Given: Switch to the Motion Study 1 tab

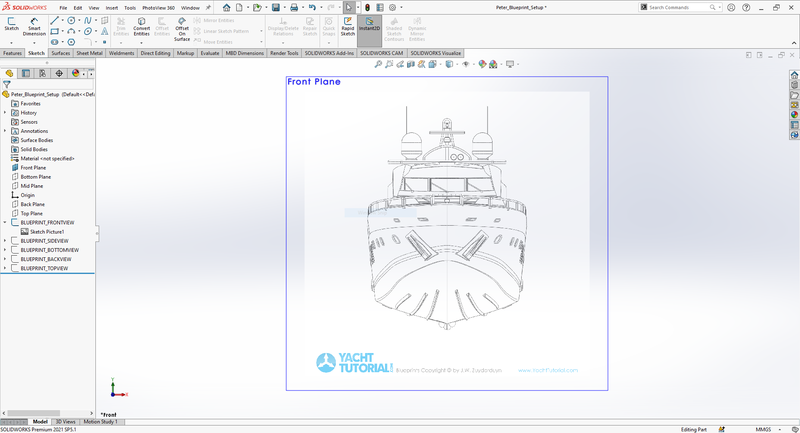Looking at the screenshot, I should 100,422.
